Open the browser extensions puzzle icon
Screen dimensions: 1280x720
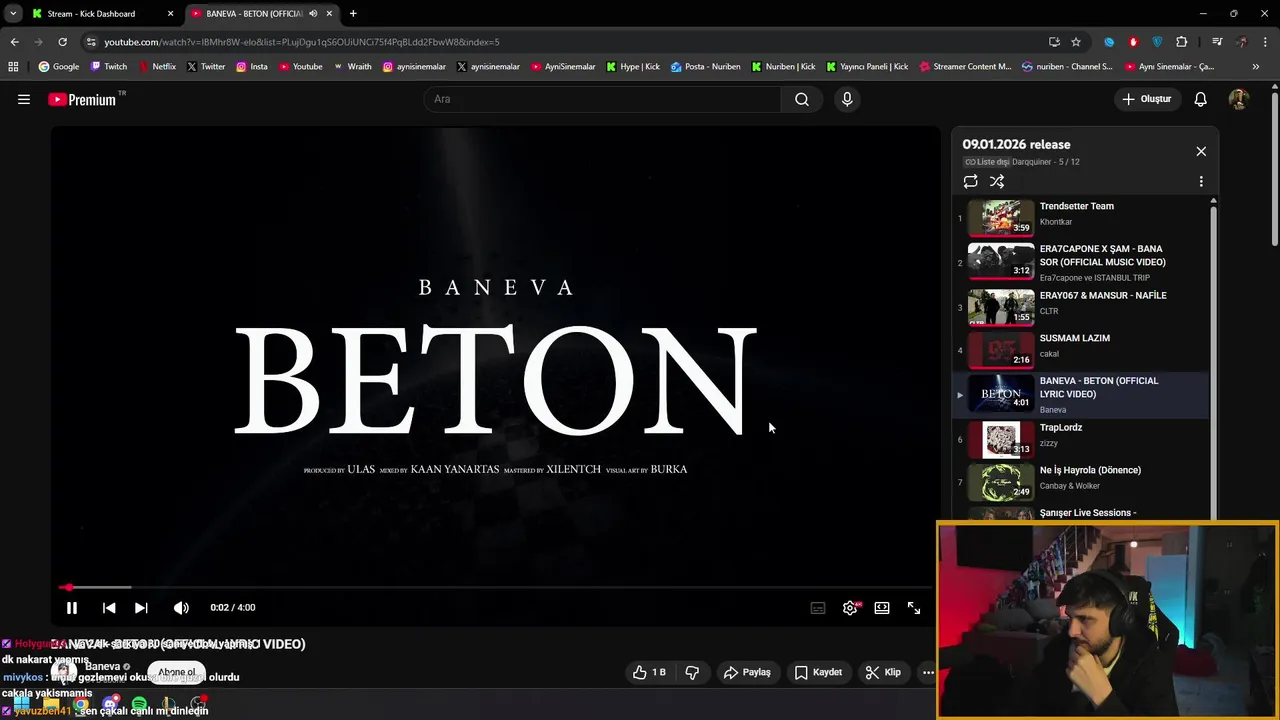click(x=1182, y=42)
